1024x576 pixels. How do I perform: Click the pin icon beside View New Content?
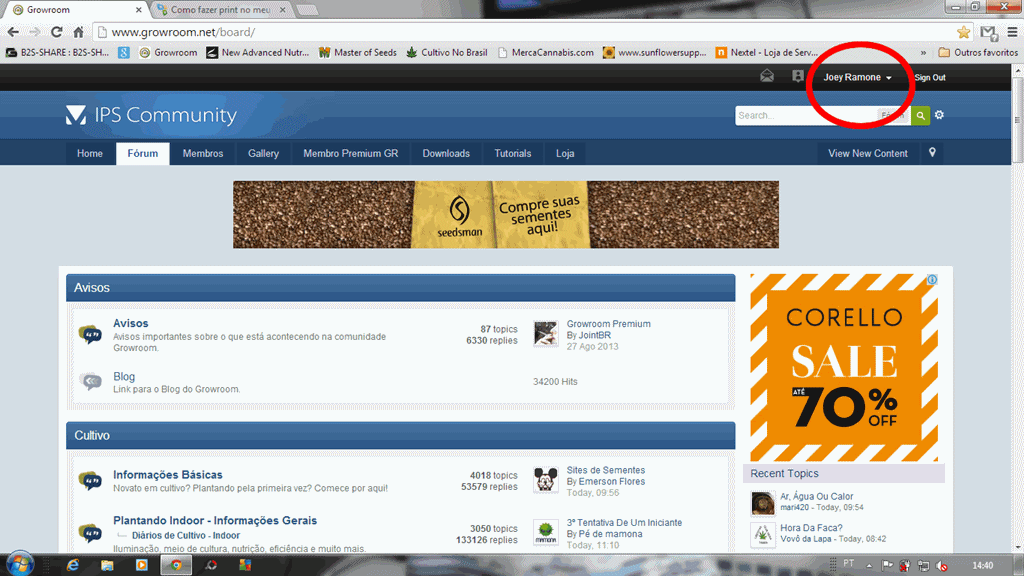[932, 153]
